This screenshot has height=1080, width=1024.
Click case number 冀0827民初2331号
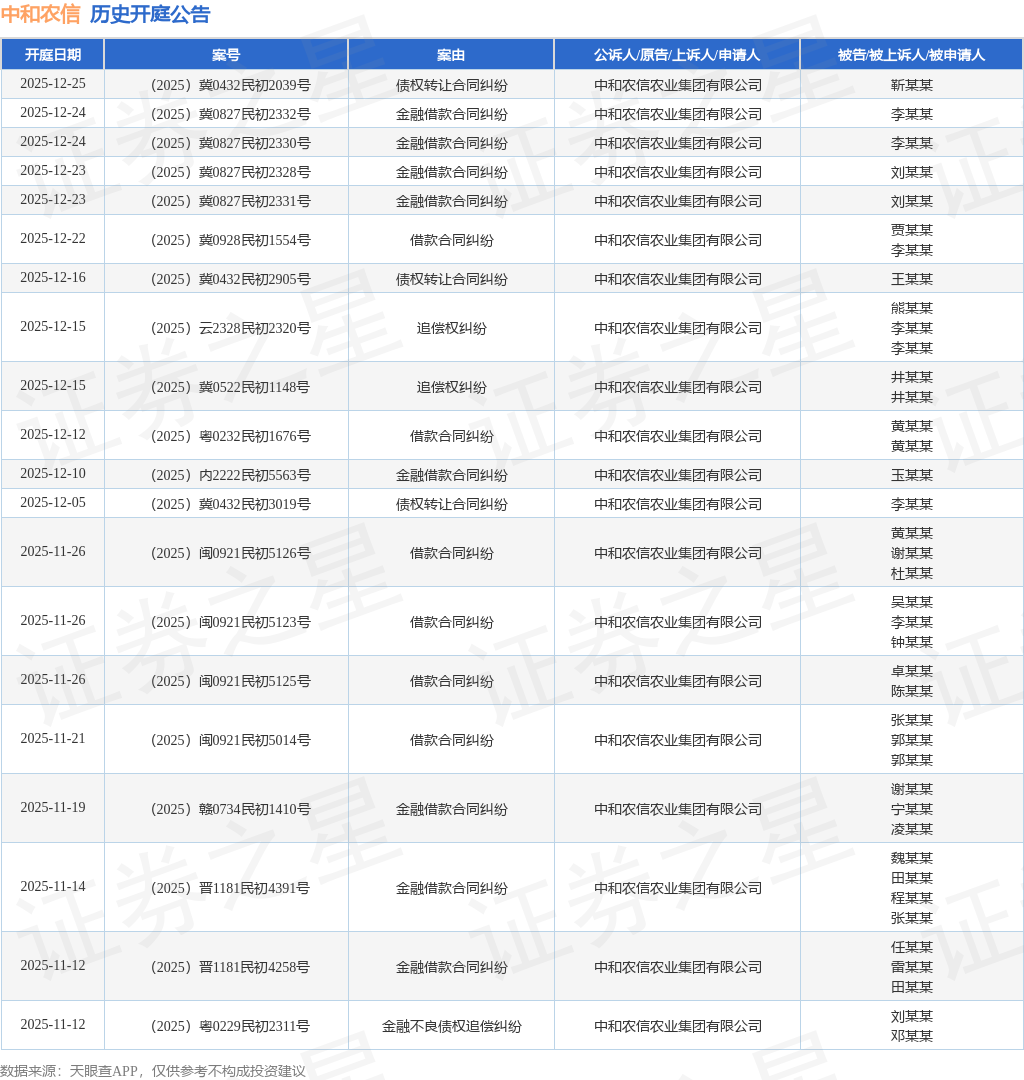(231, 201)
